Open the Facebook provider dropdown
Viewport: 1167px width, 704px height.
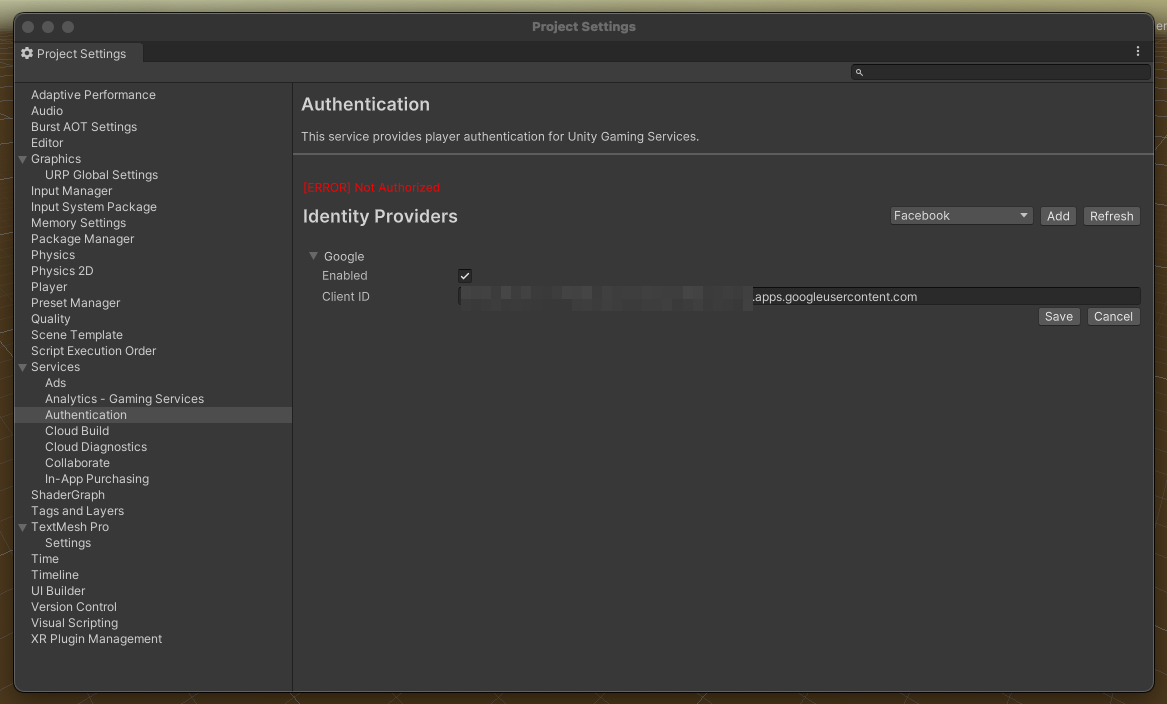pos(960,215)
